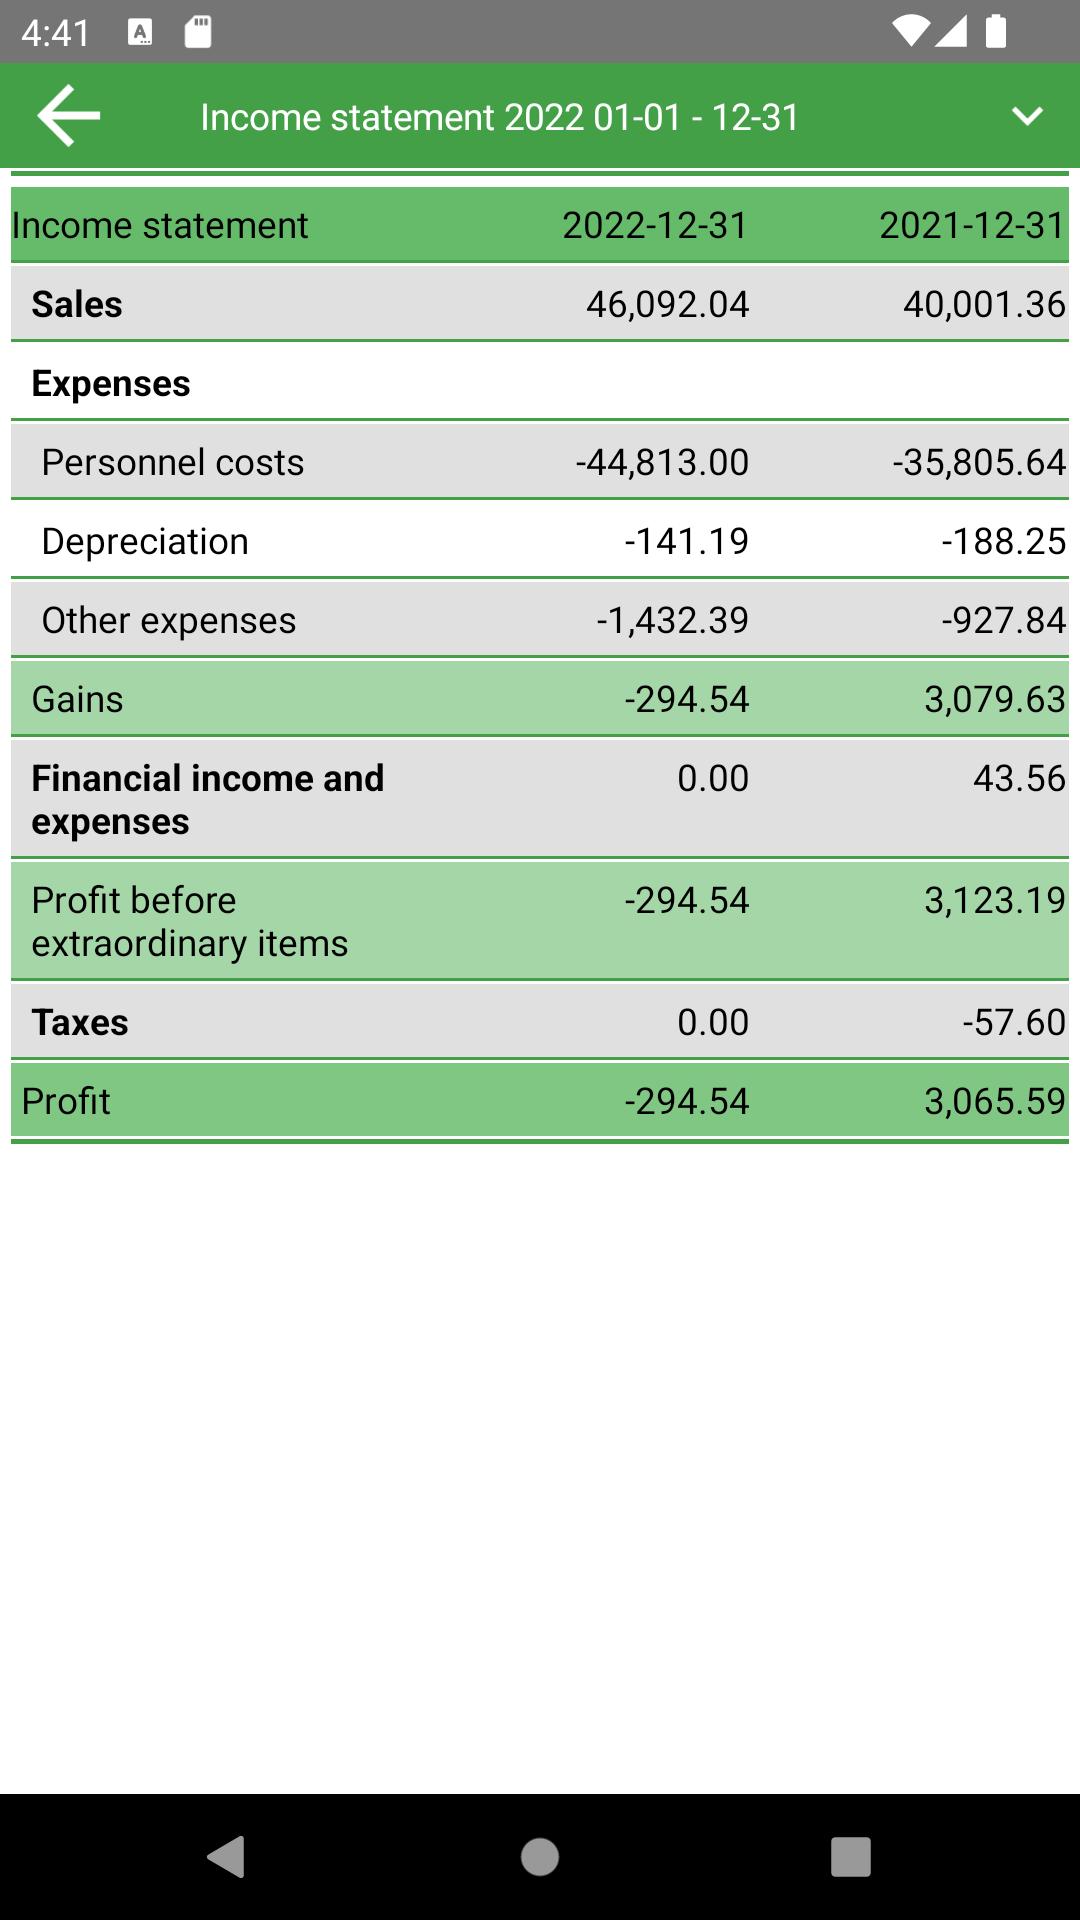Tap the keyboard language status icon
Image resolution: width=1080 pixels, height=1920 pixels.
[x=140, y=32]
